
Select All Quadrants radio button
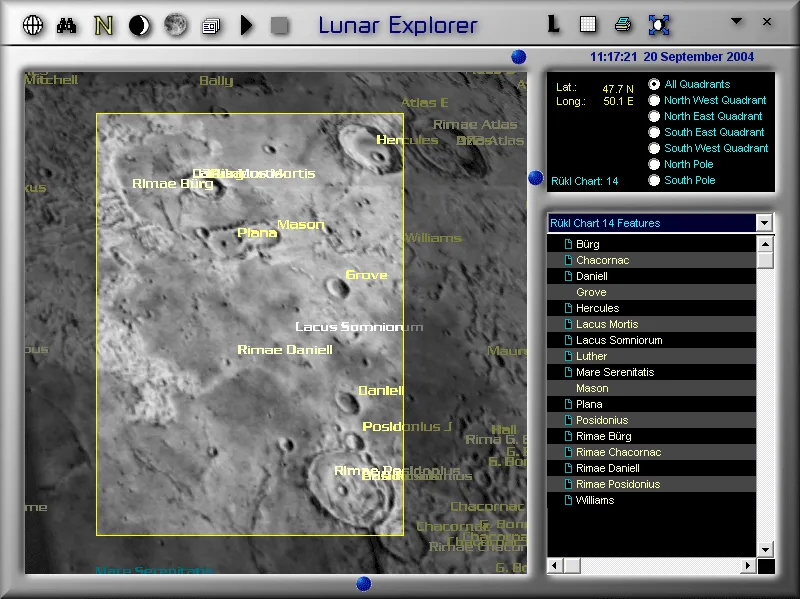tap(654, 84)
